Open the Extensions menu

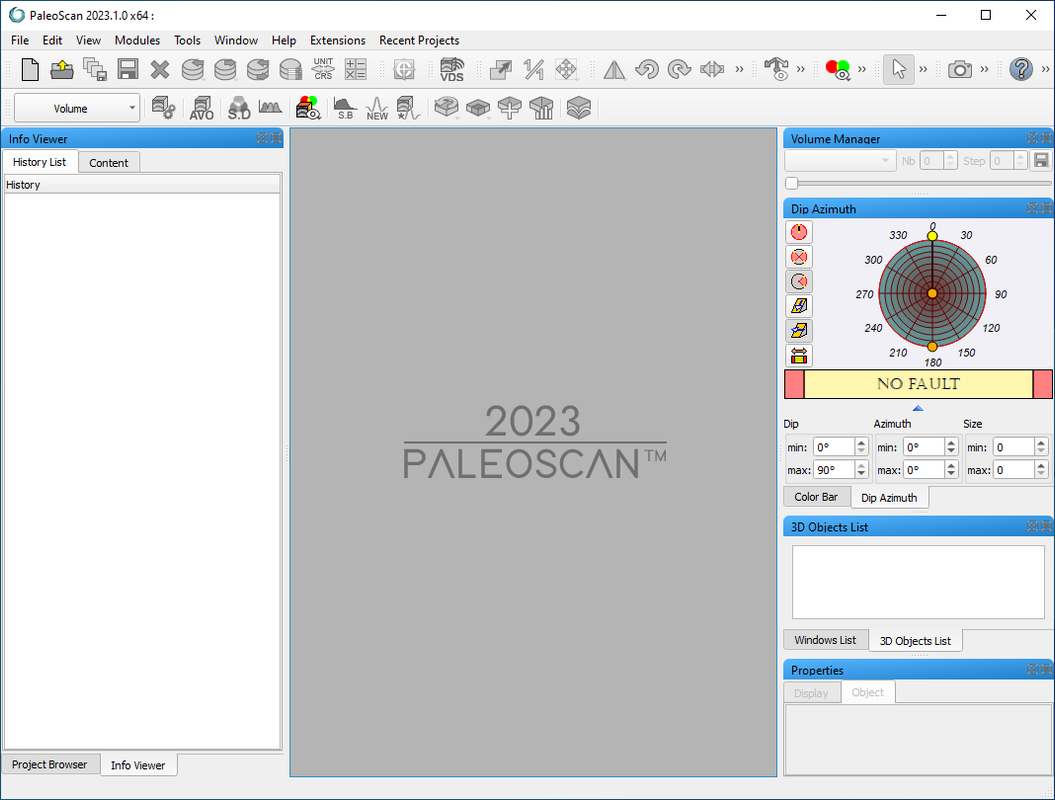tap(338, 40)
